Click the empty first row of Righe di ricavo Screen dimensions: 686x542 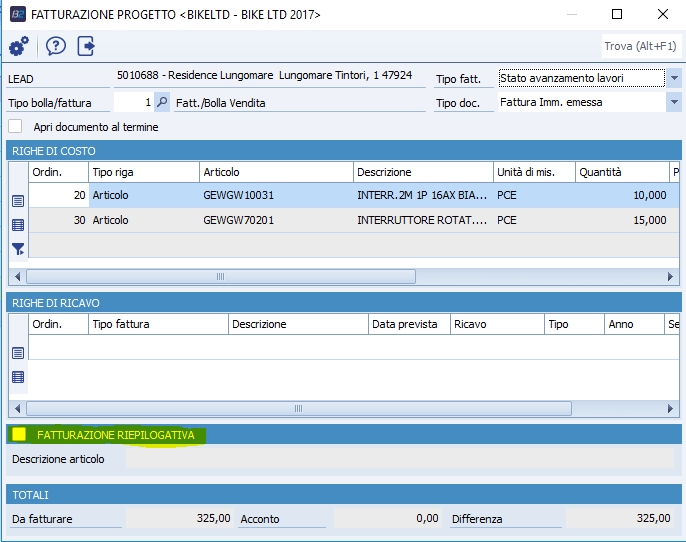[x=354, y=347]
